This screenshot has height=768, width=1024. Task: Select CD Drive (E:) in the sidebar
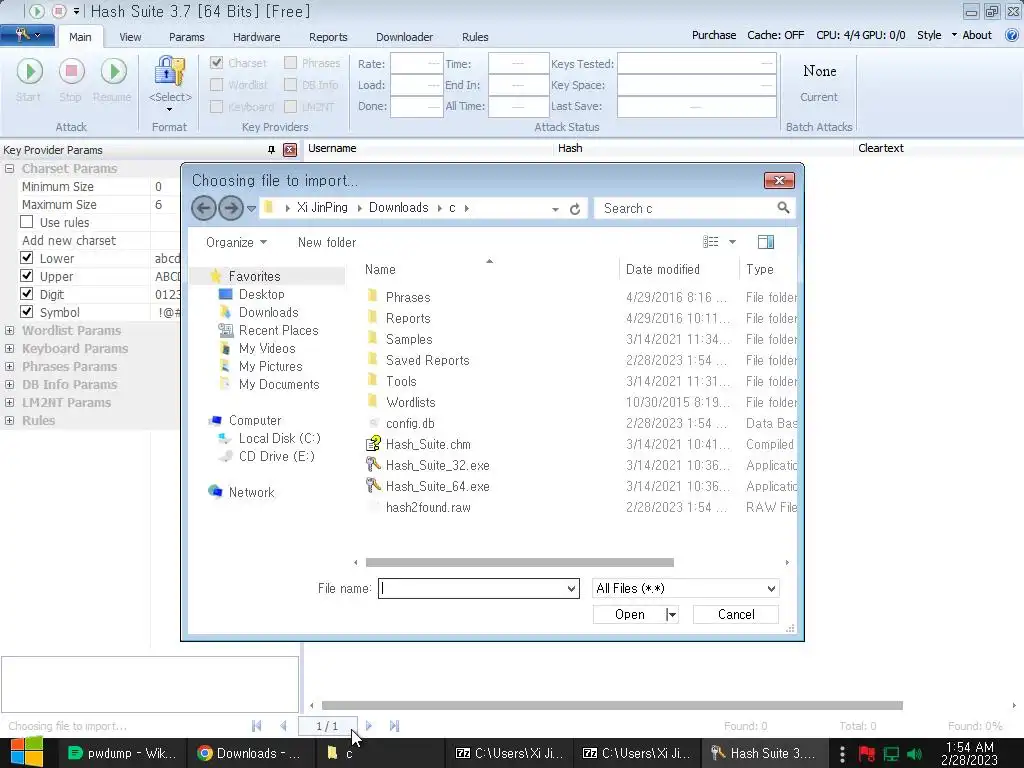pyautogui.click(x=276, y=456)
